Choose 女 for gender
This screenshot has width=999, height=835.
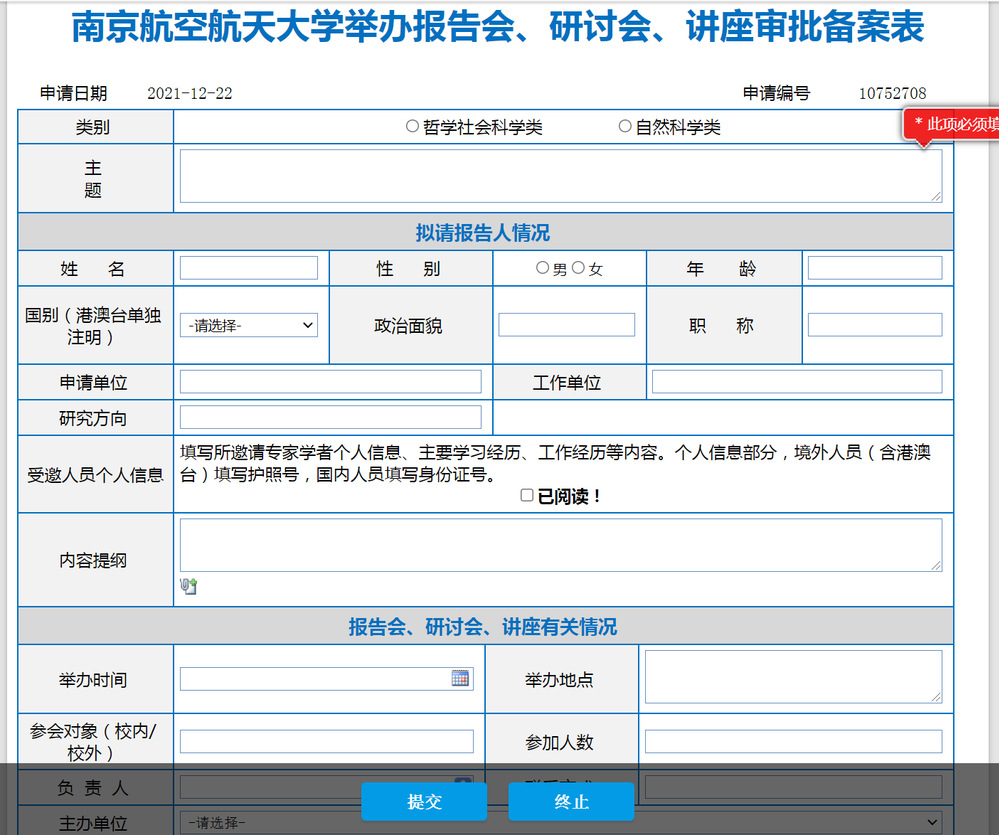click(x=578, y=268)
